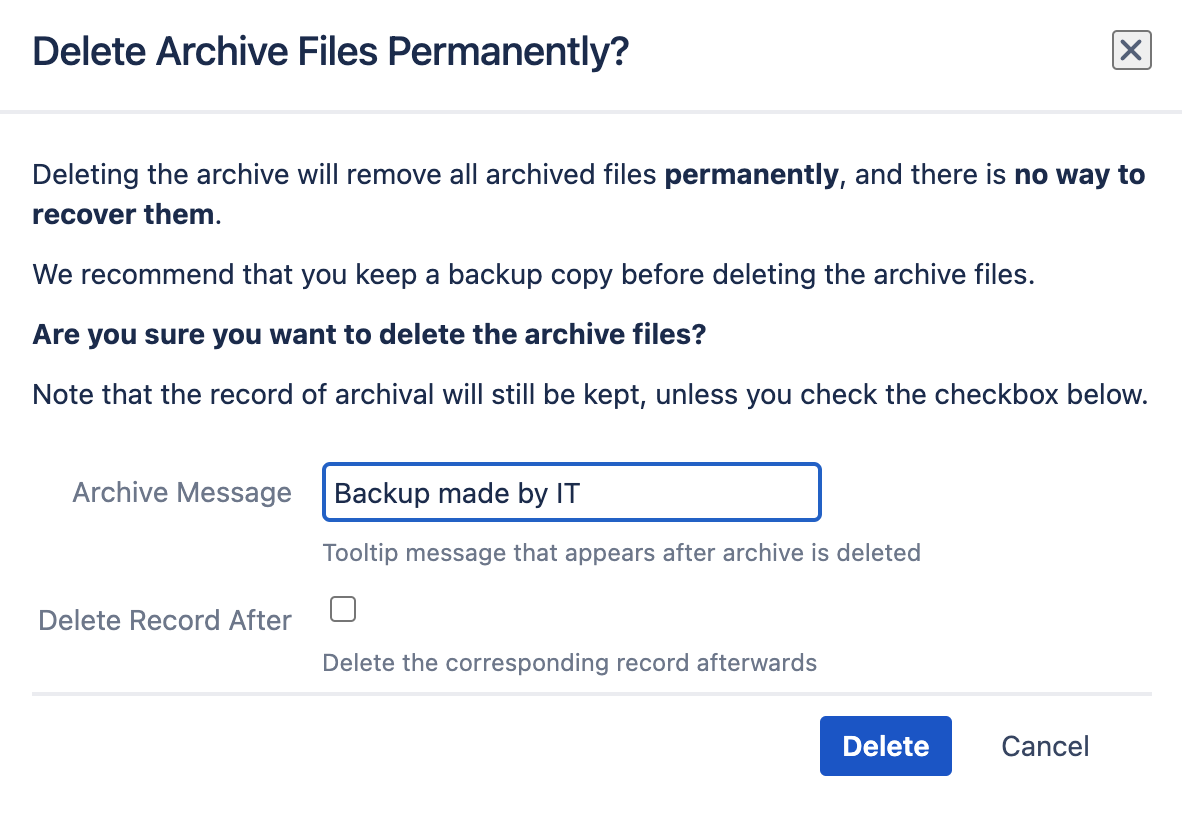This screenshot has width=1182, height=822.
Task: Click the divider line above the Delete button
Action: pos(591,693)
